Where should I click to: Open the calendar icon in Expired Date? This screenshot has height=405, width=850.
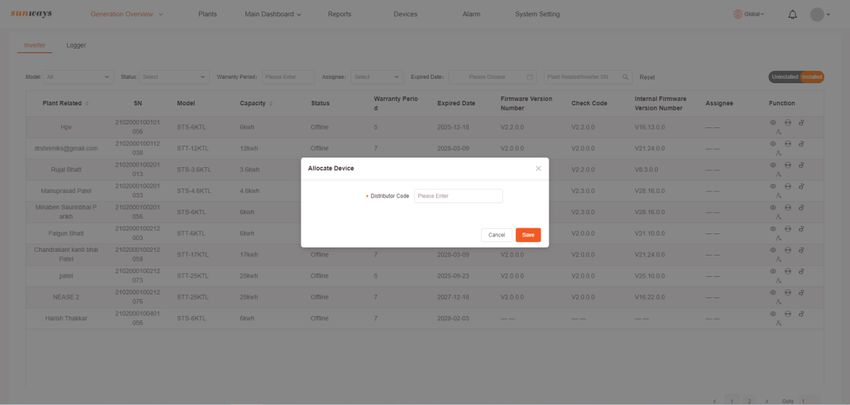(530, 77)
